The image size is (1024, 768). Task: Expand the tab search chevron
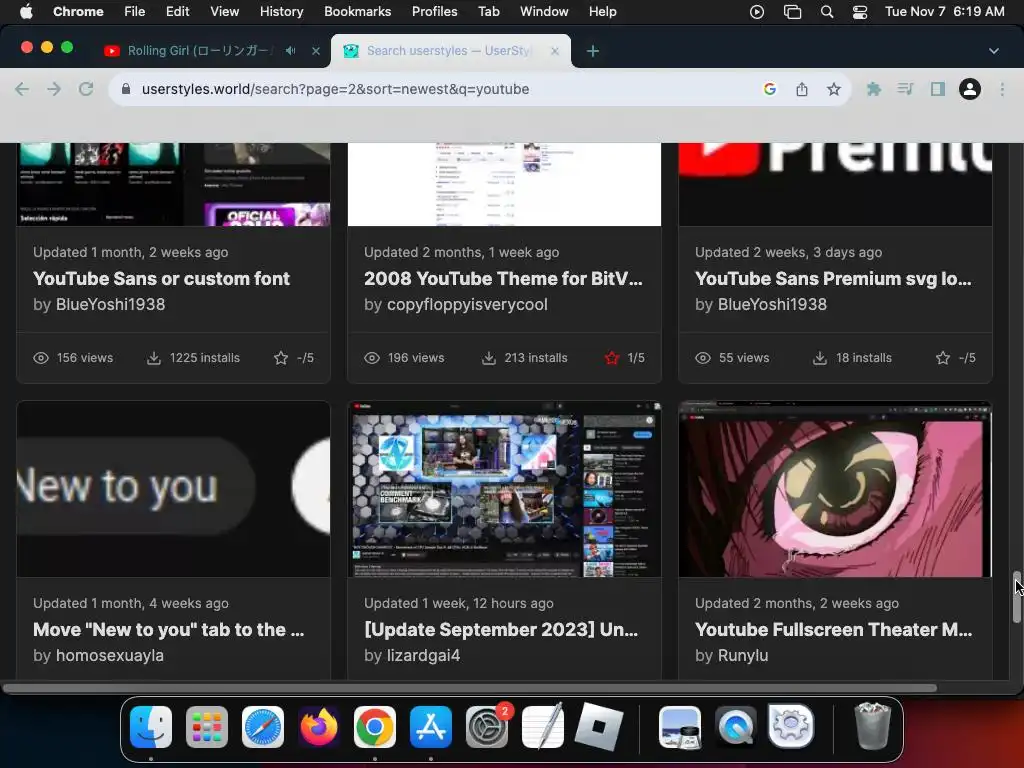coord(993,51)
